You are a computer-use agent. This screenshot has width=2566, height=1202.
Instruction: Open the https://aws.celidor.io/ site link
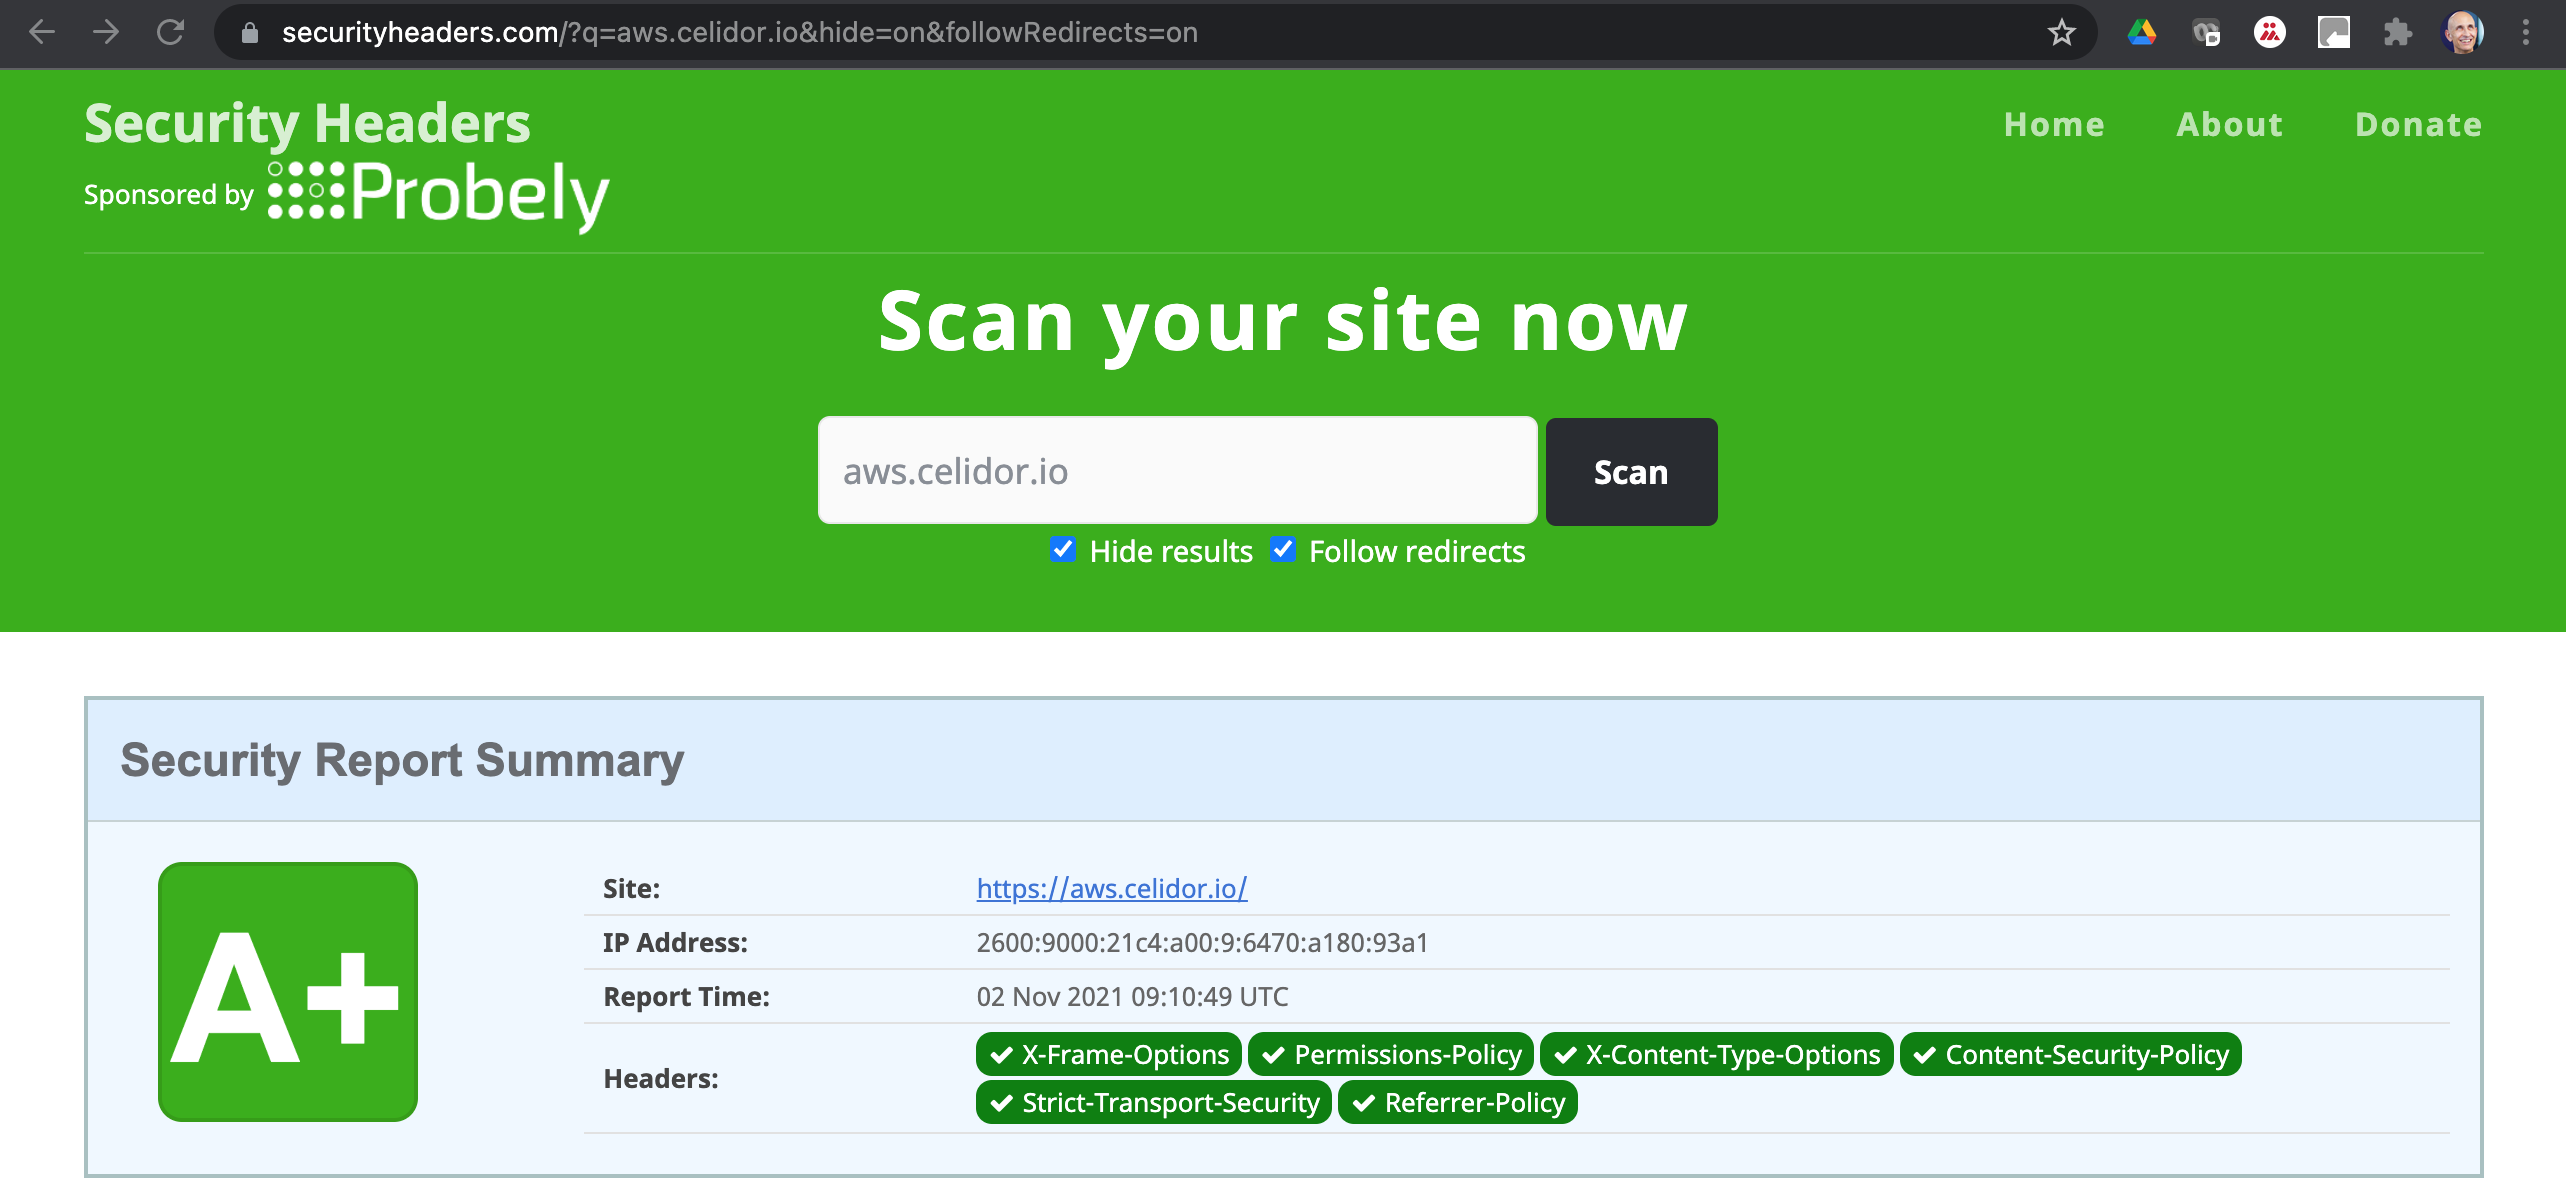tap(1111, 888)
